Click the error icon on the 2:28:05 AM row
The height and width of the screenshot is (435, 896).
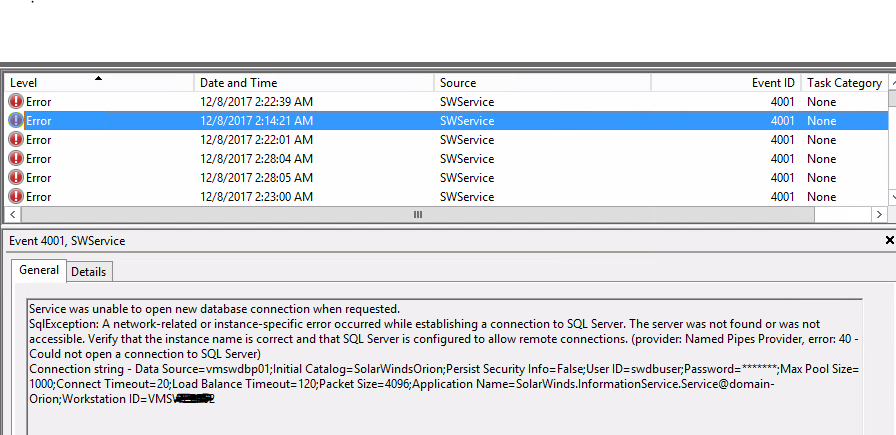16,178
